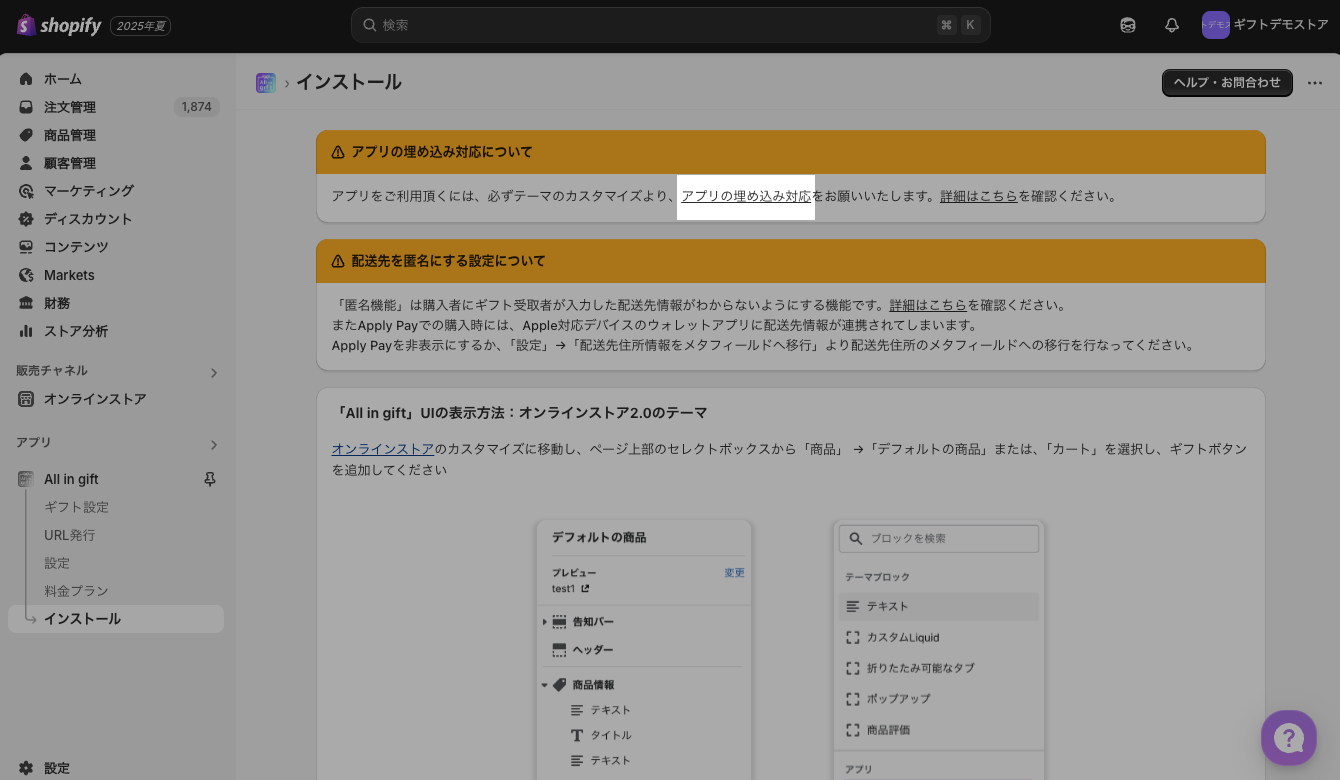
Task: Open the notifications bell
Action: (1172, 25)
